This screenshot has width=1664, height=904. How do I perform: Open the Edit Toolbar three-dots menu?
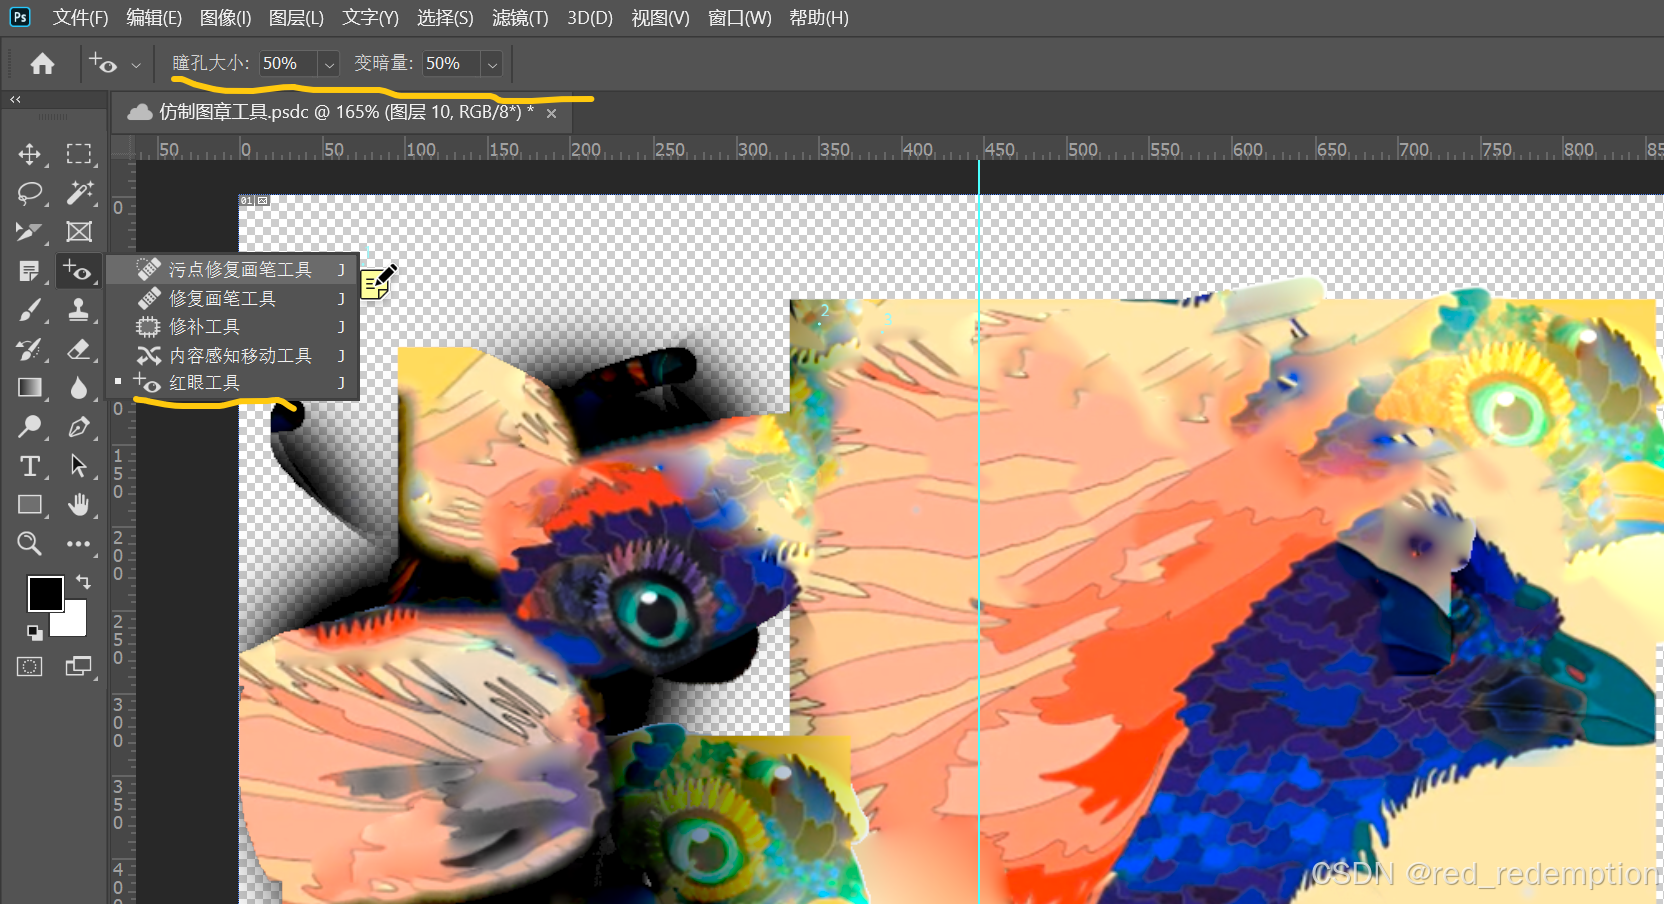79,544
